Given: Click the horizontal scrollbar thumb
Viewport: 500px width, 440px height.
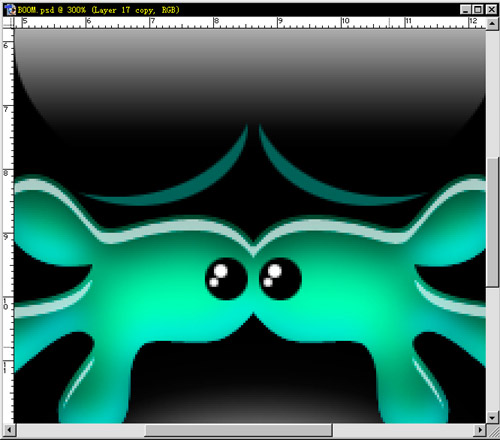Looking at the screenshot, I should (239, 430).
